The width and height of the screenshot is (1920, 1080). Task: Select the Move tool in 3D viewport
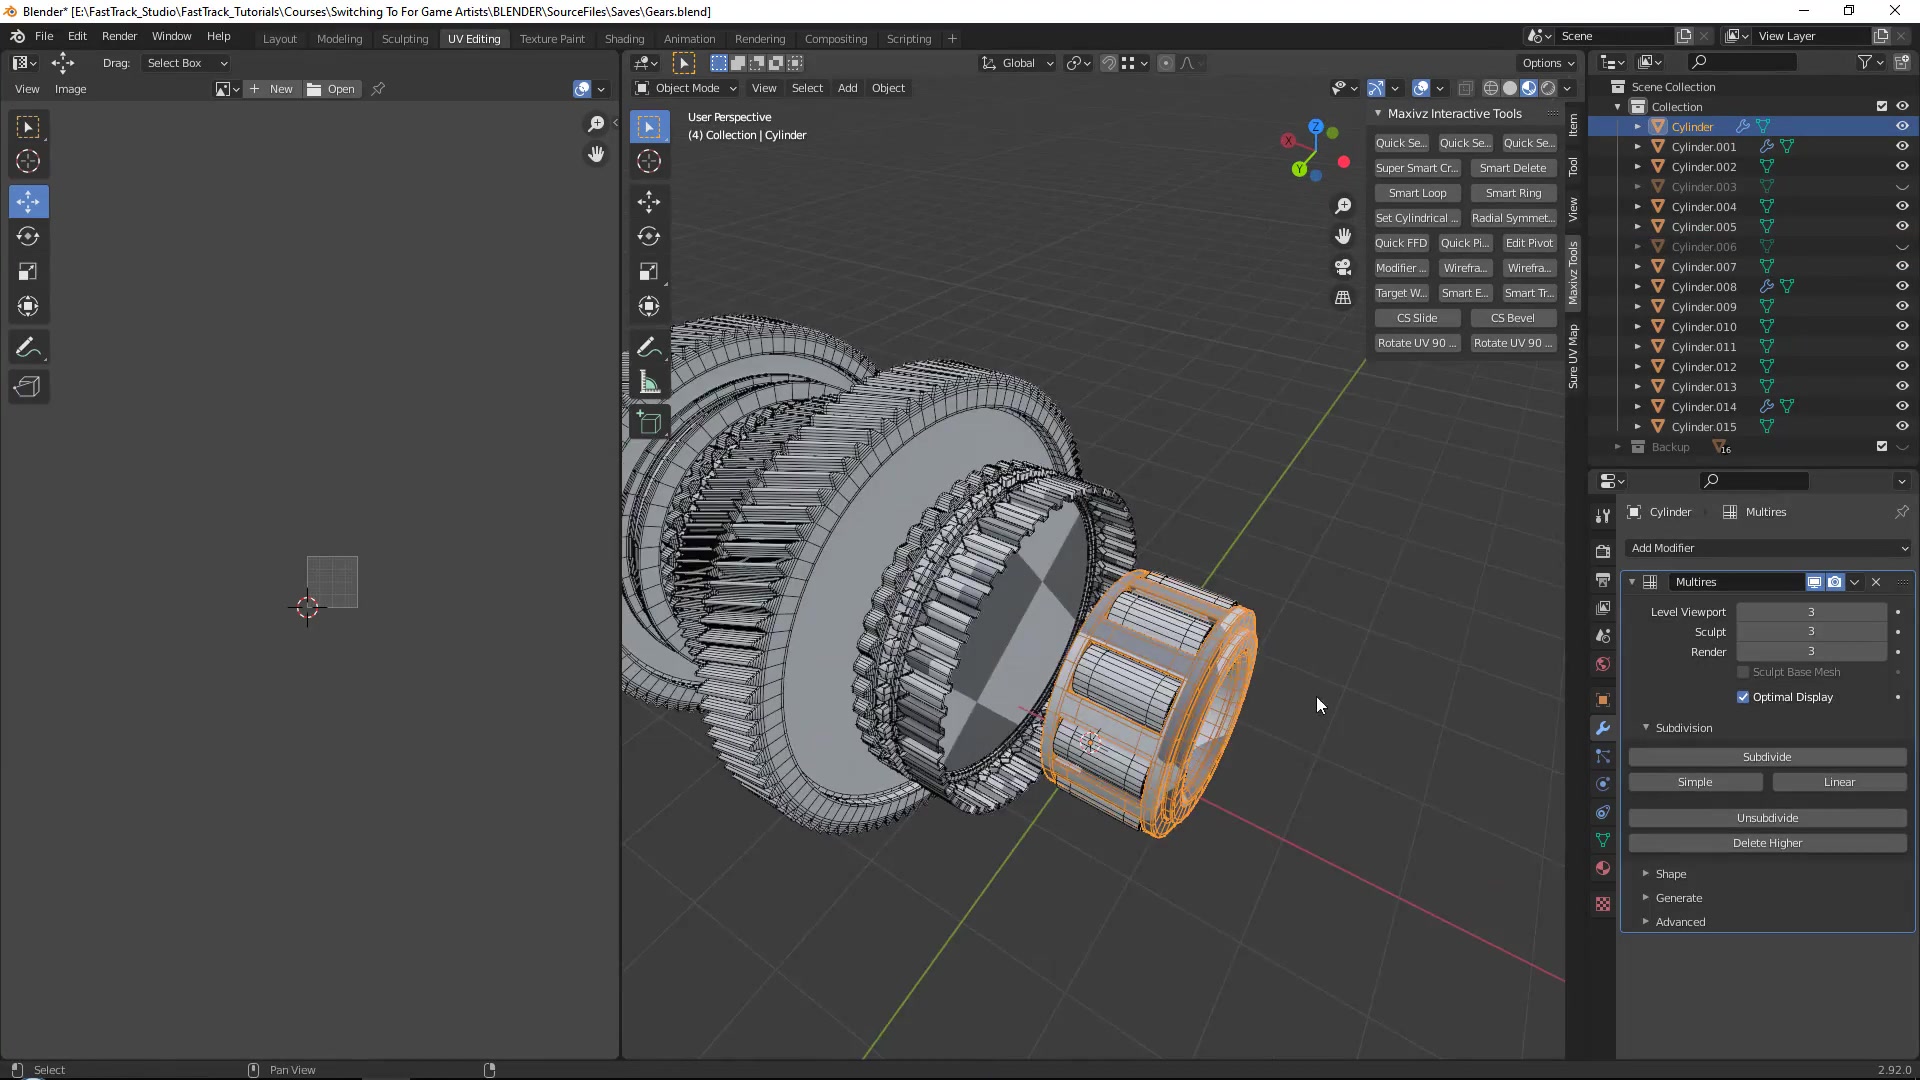[x=649, y=202]
